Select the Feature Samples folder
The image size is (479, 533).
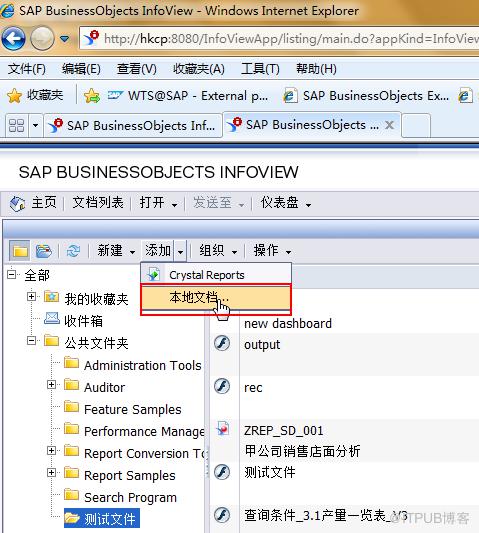[x=133, y=409]
